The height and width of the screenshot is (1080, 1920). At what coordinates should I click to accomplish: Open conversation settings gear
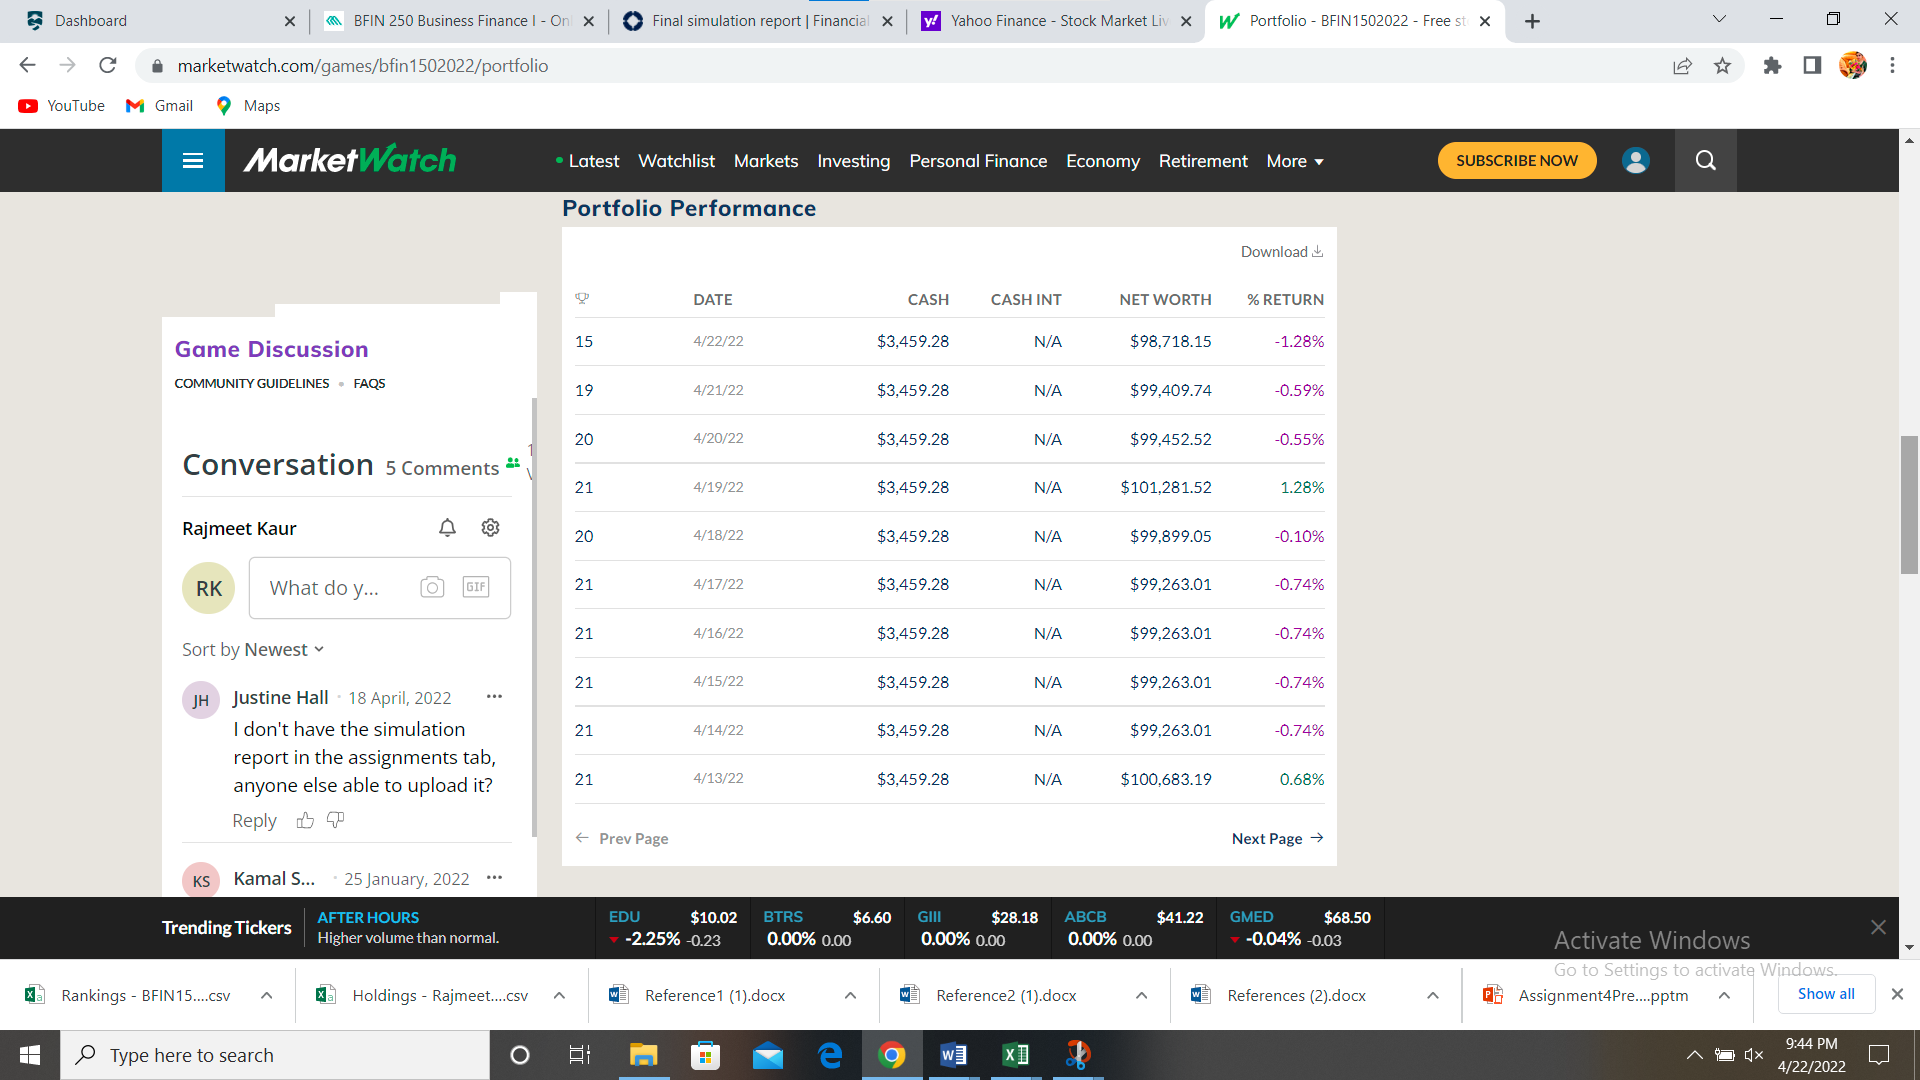pos(490,528)
